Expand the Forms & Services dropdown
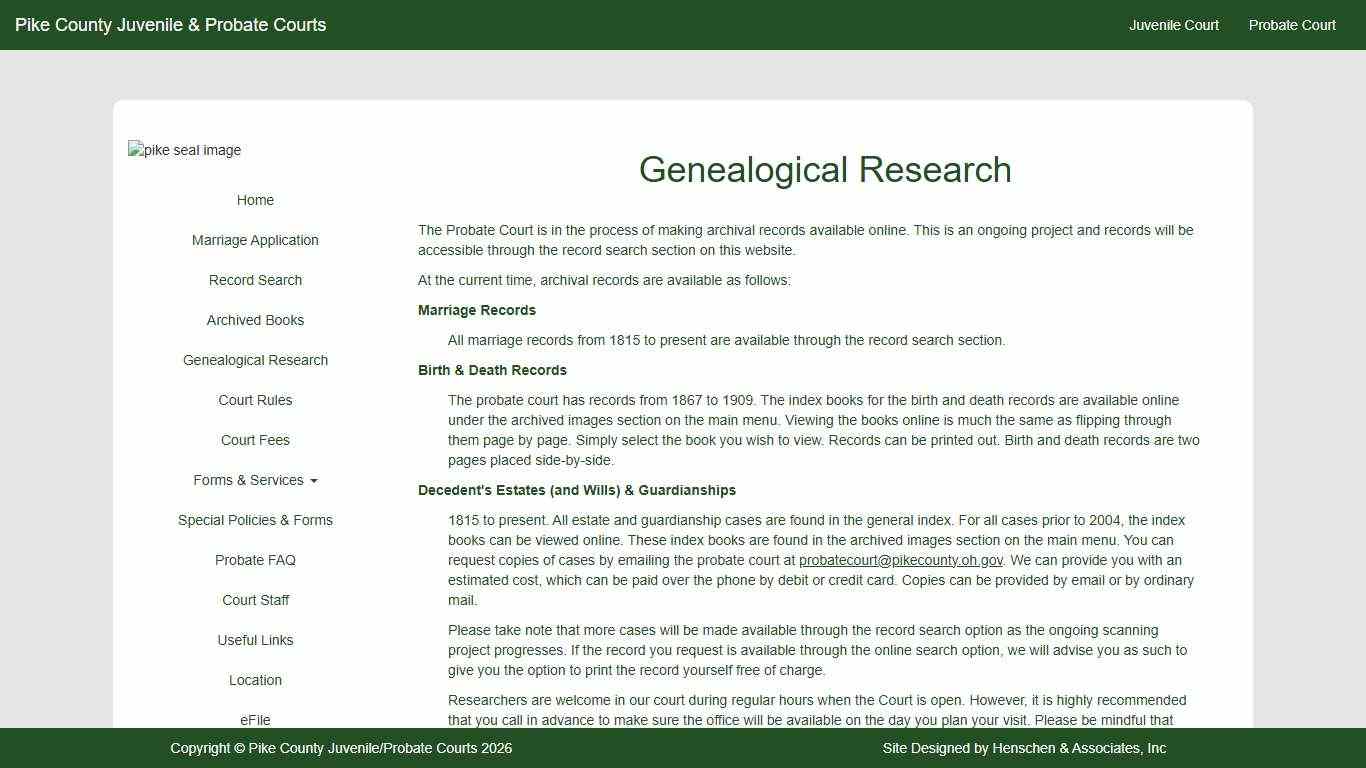Viewport: 1366px width, 768px height. [255, 480]
